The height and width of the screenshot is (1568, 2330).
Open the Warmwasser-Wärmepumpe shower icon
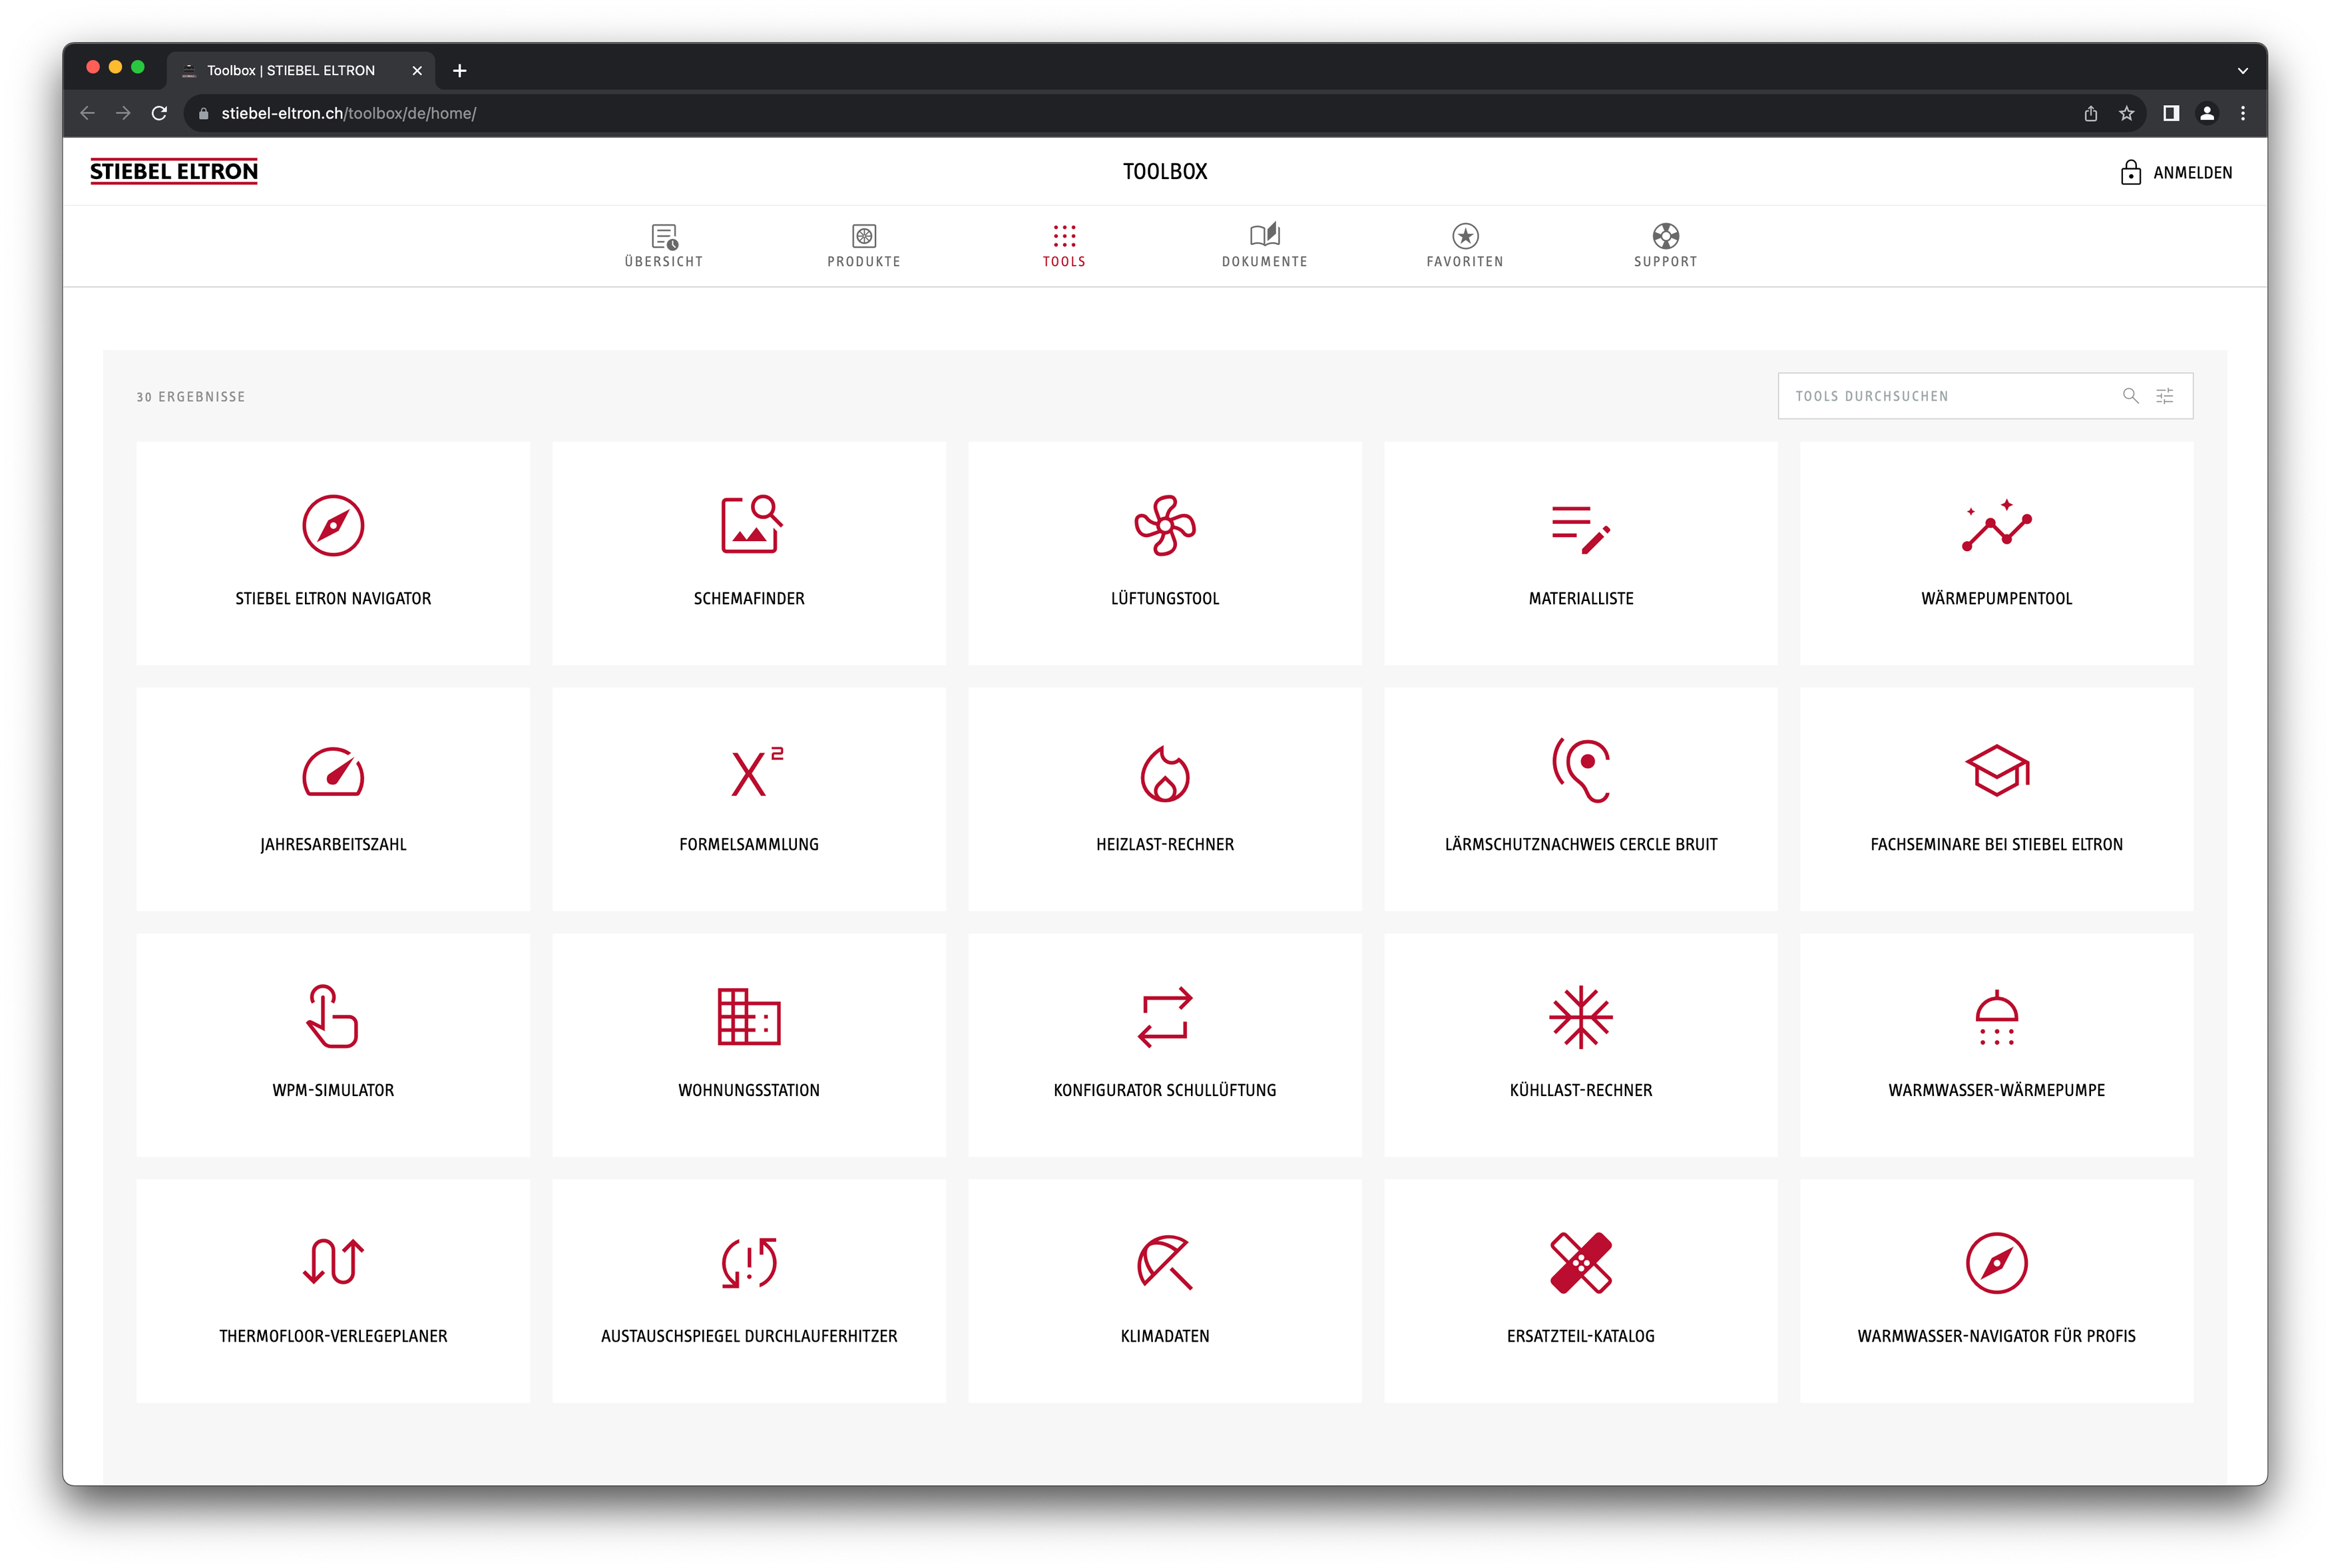coord(1996,1017)
